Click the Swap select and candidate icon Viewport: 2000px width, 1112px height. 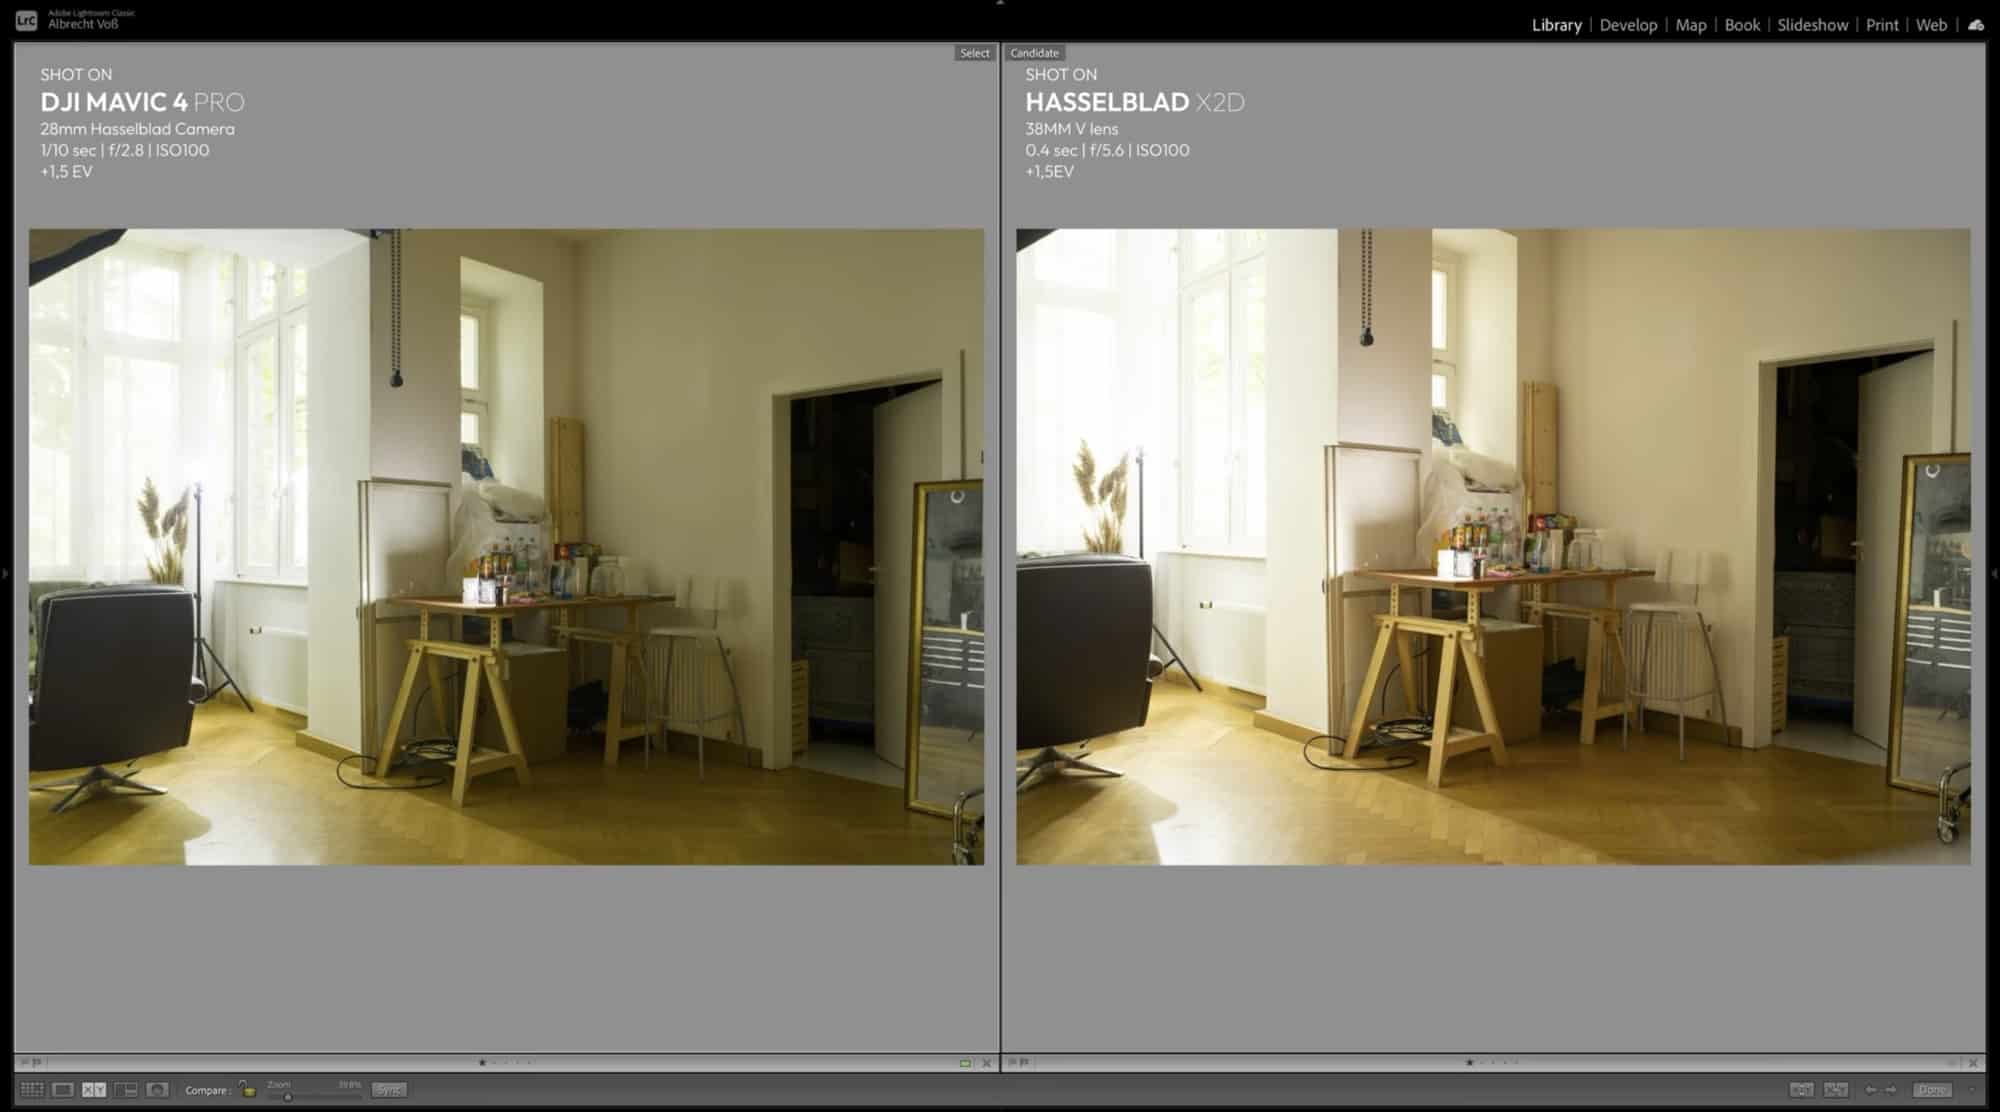(1802, 1089)
